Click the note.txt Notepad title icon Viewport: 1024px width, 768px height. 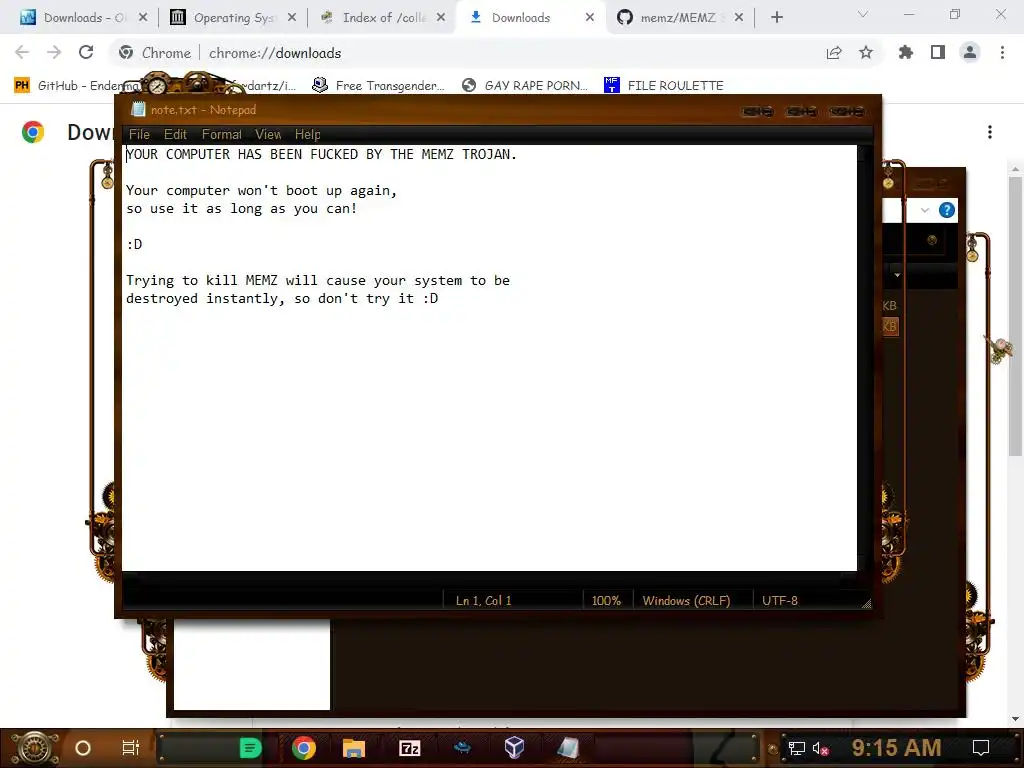coord(138,110)
